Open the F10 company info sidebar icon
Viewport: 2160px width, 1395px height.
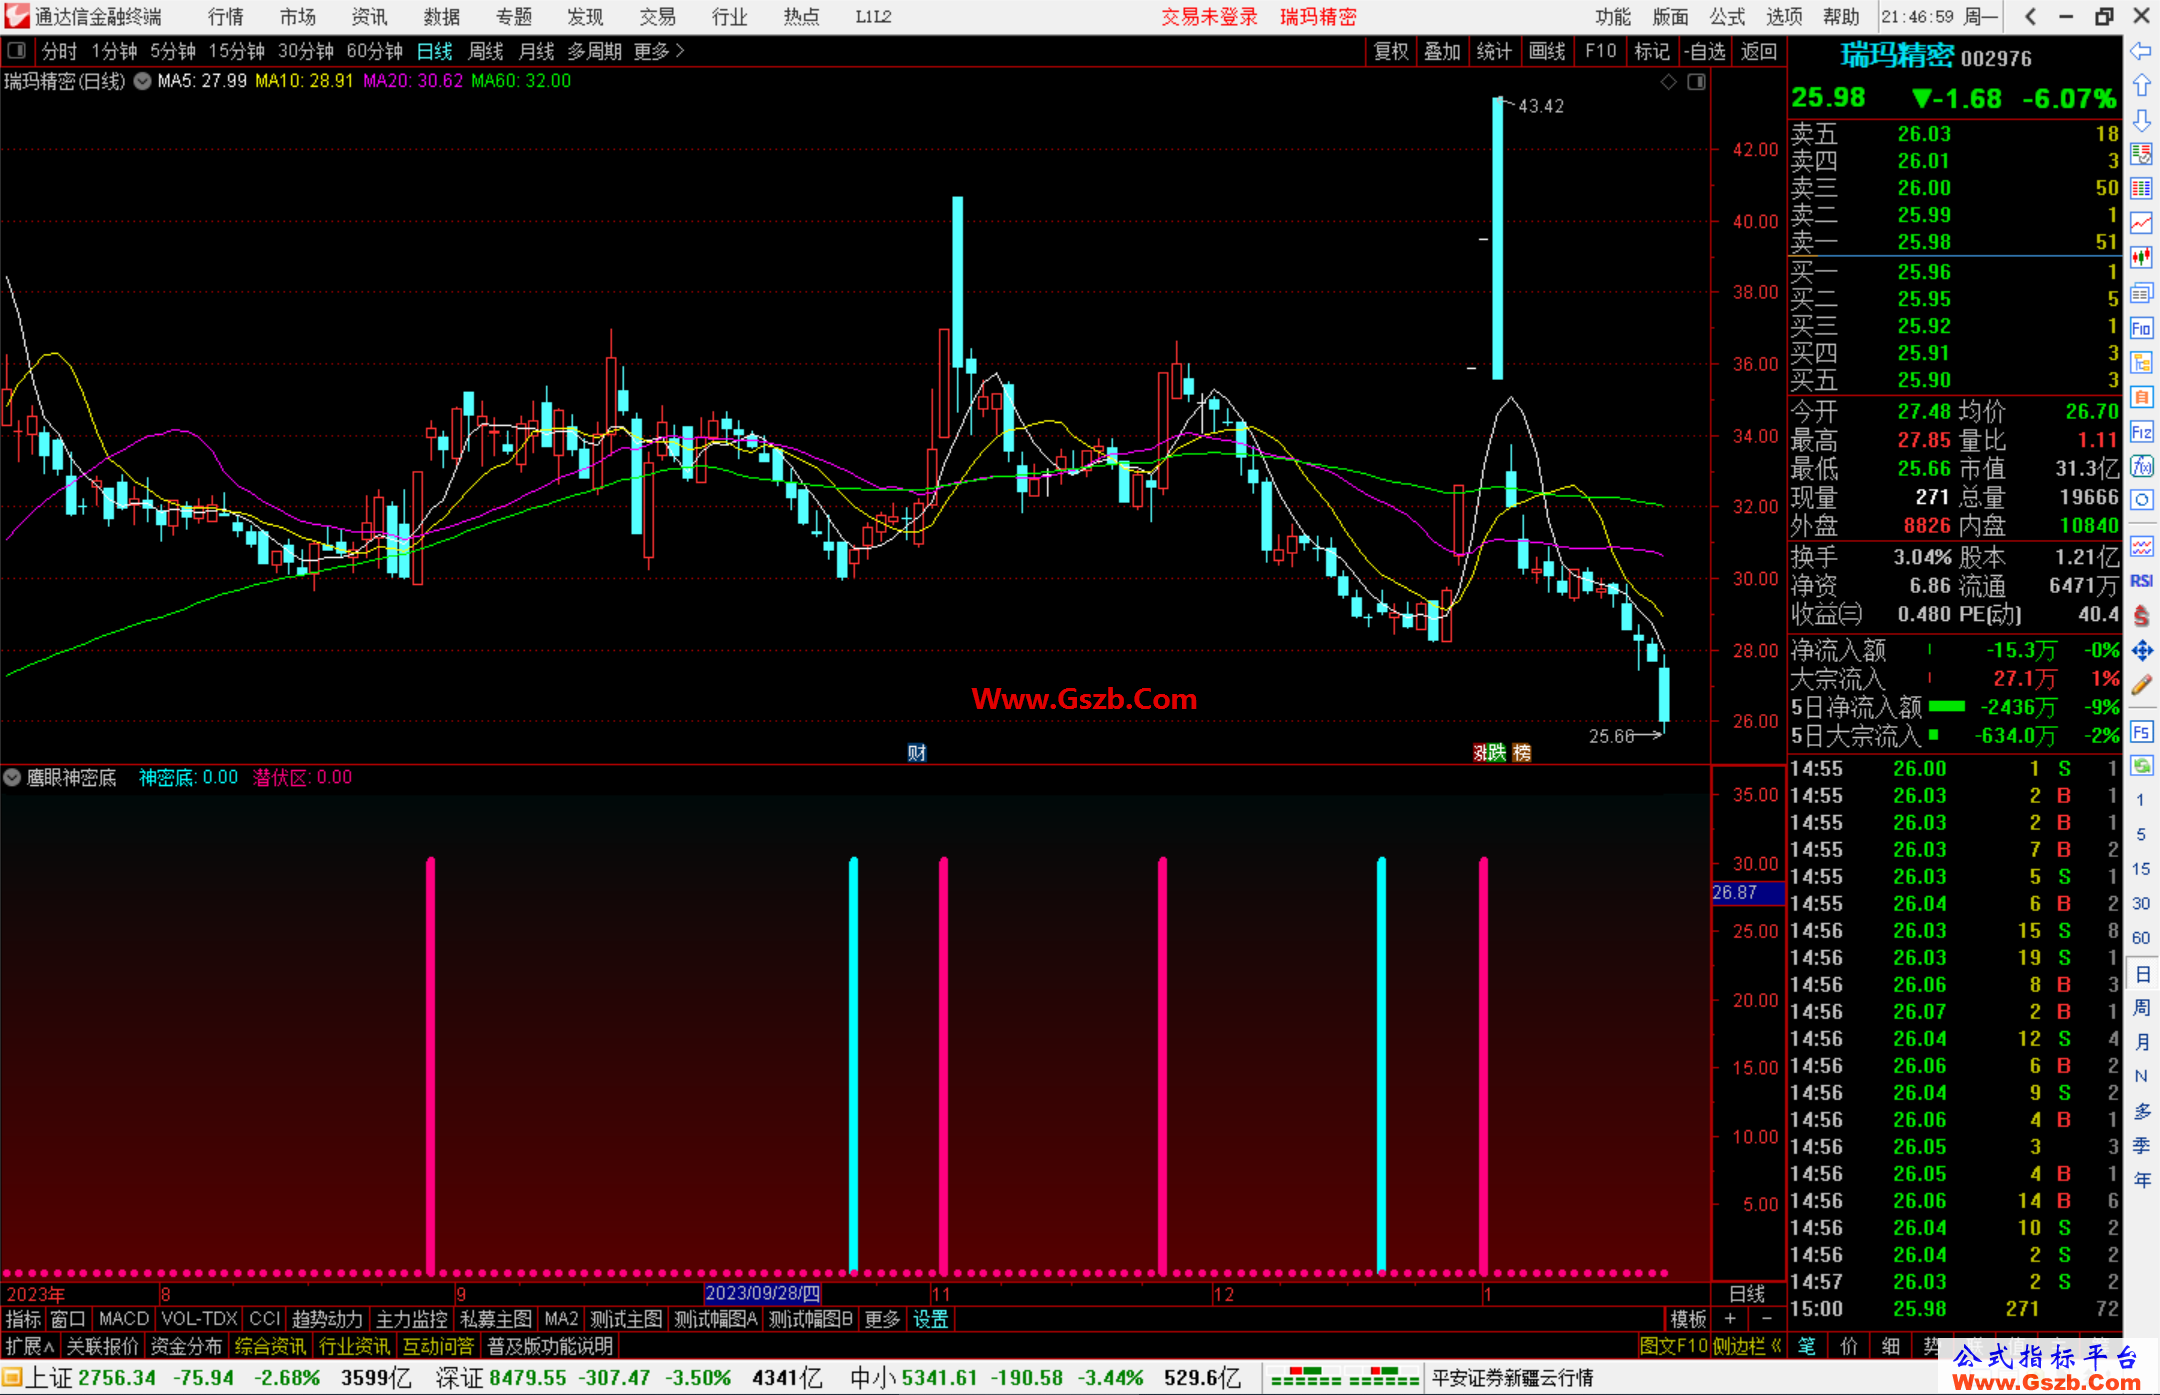point(2141,328)
